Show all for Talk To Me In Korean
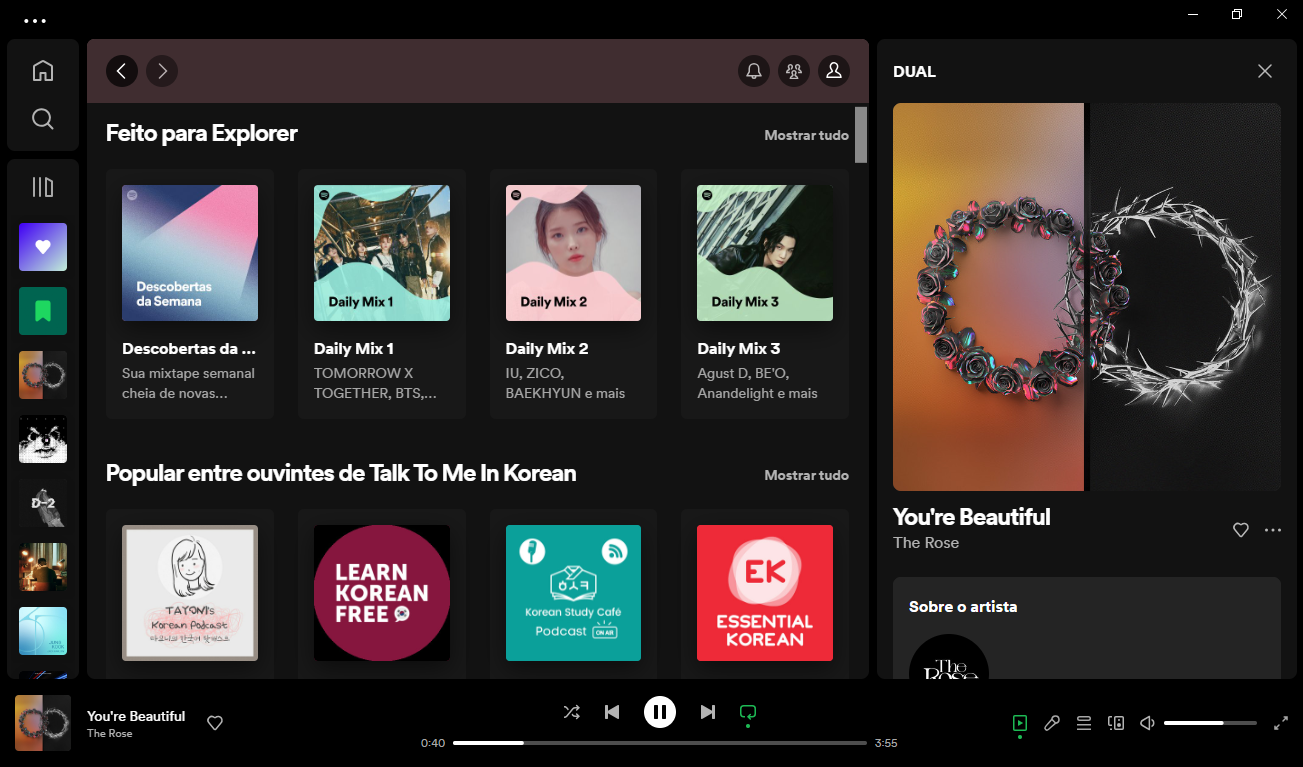This screenshot has width=1303, height=767. (806, 475)
